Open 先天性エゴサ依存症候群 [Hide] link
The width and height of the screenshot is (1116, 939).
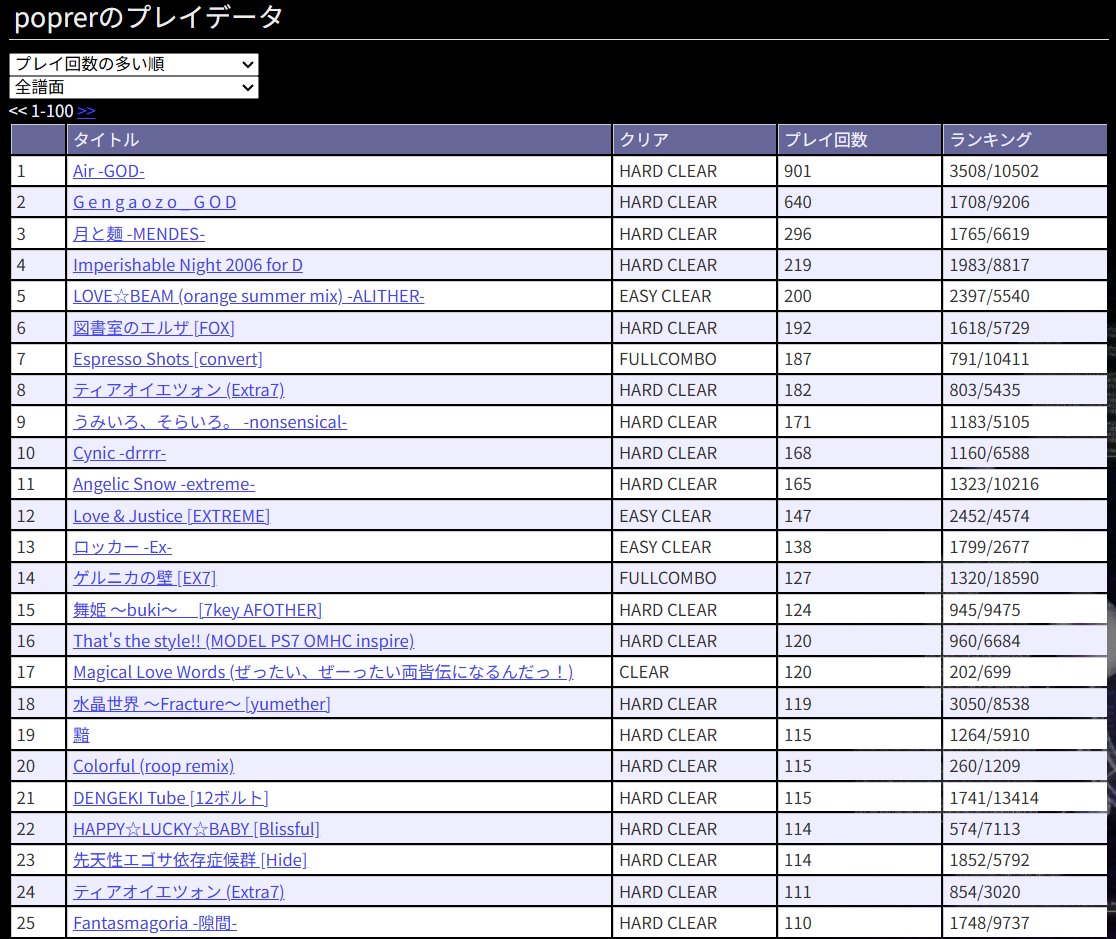coord(190,860)
